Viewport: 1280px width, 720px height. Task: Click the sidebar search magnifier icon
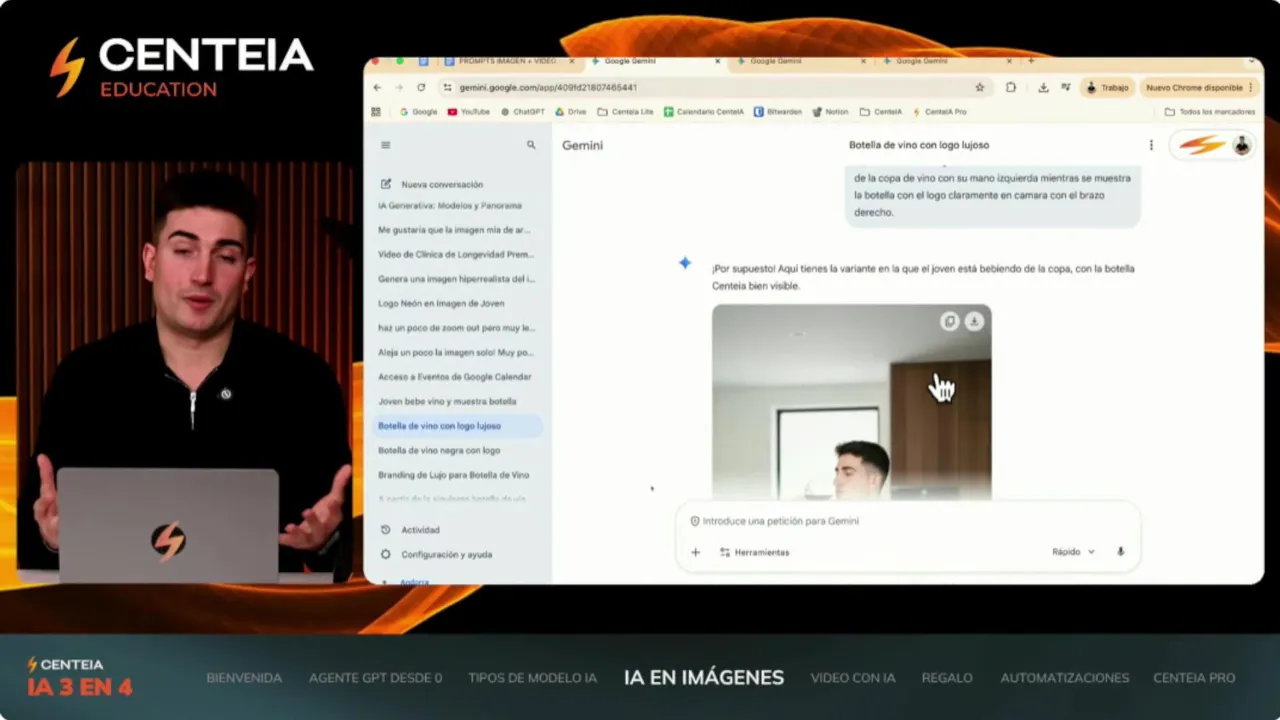click(531, 145)
